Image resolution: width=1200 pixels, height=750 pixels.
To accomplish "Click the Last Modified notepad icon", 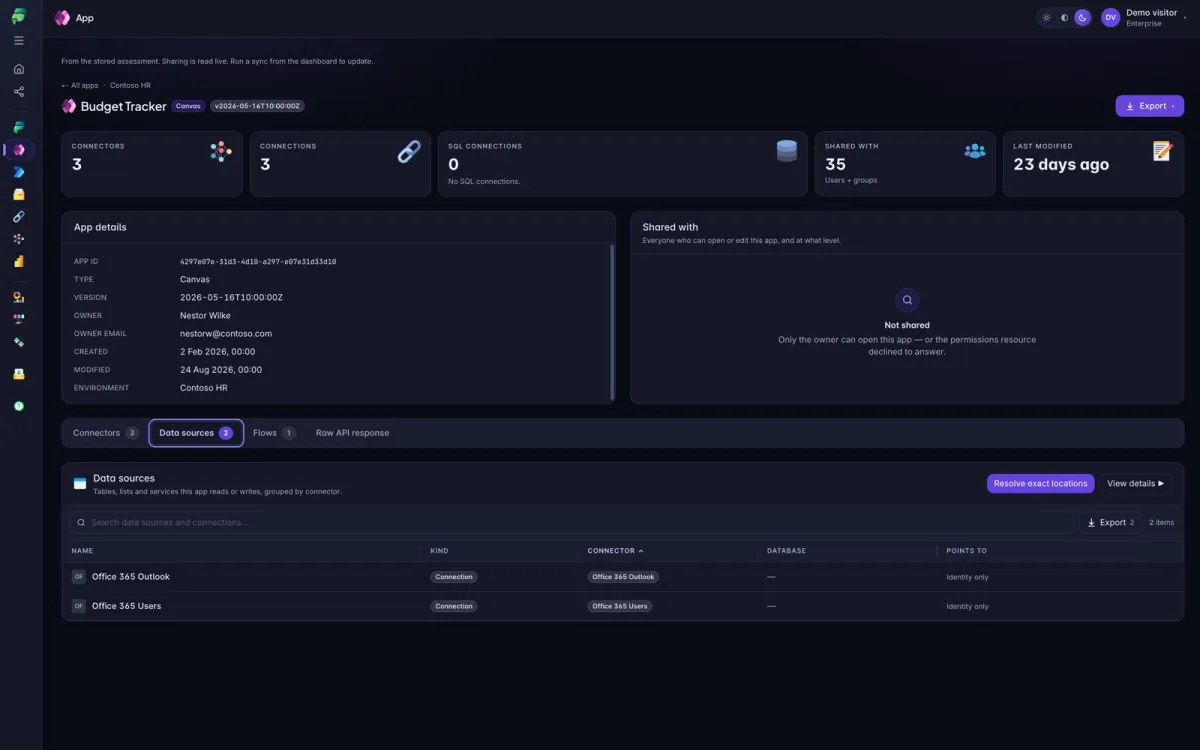I will (x=1162, y=151).
